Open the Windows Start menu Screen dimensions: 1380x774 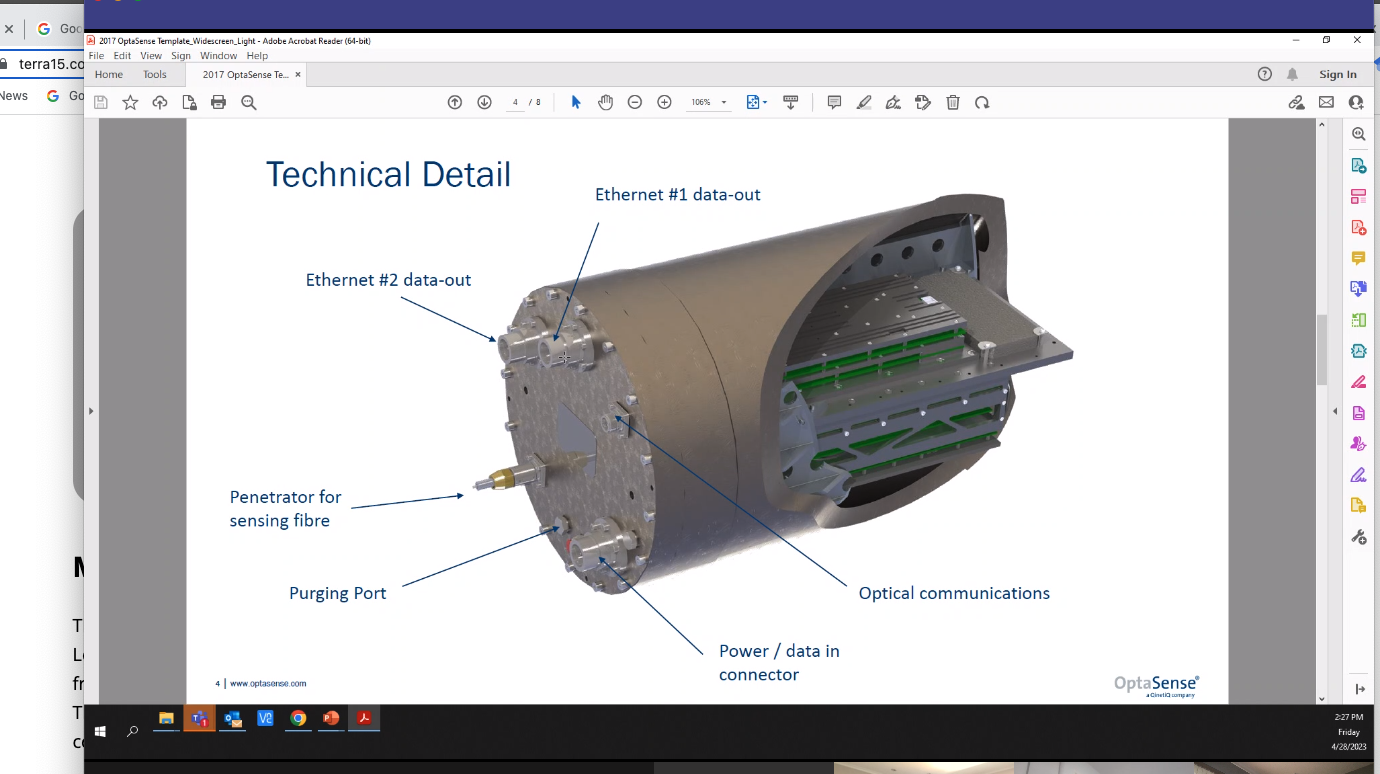[x=100, y=731]
